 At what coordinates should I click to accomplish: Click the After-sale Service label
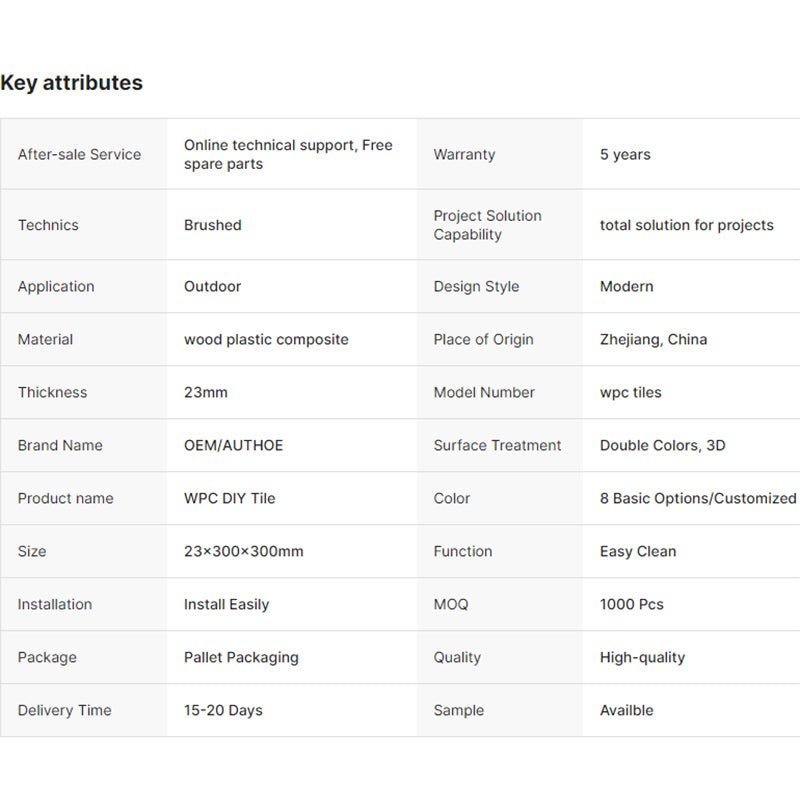click(79, 154)
